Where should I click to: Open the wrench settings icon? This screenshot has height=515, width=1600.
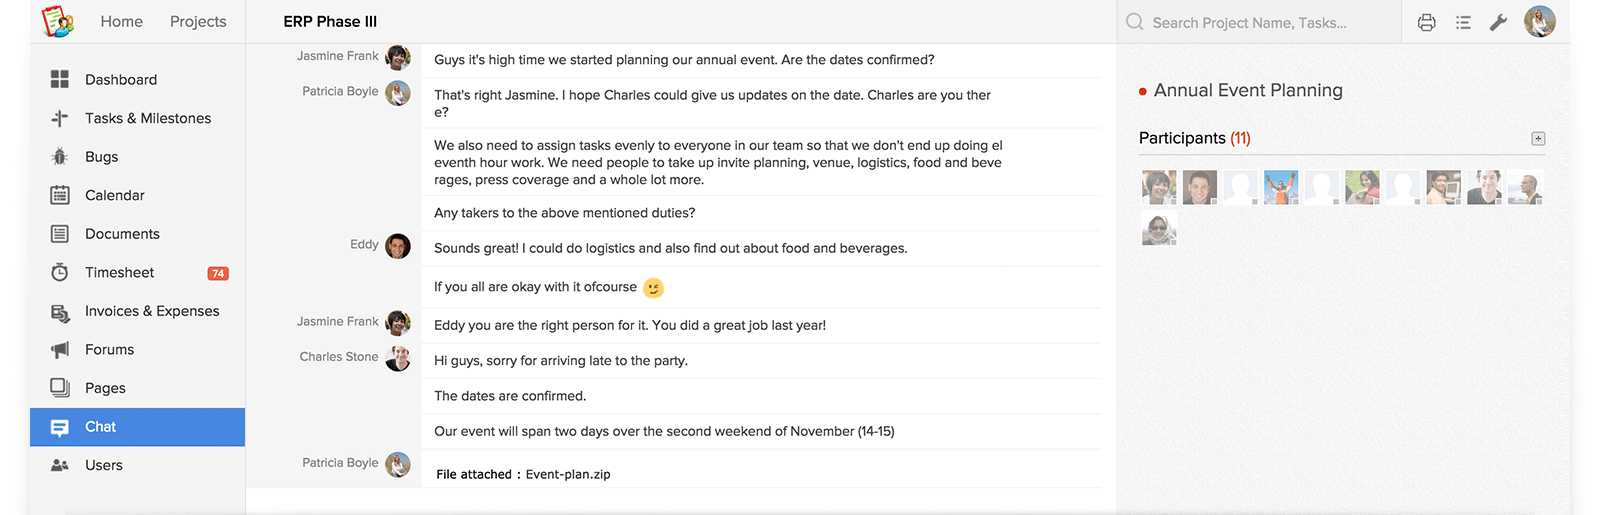click(x=1498, y=22)
